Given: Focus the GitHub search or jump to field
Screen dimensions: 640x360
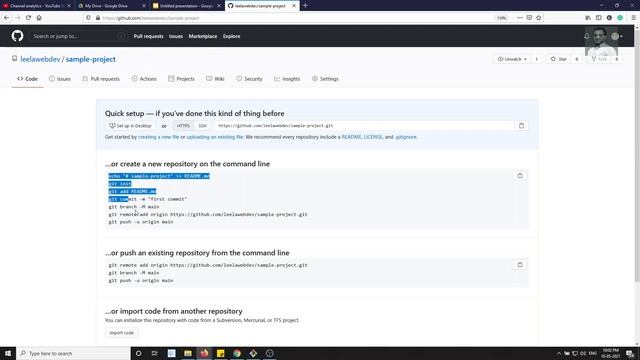Looking at the screenshot, I should [78, 36].
